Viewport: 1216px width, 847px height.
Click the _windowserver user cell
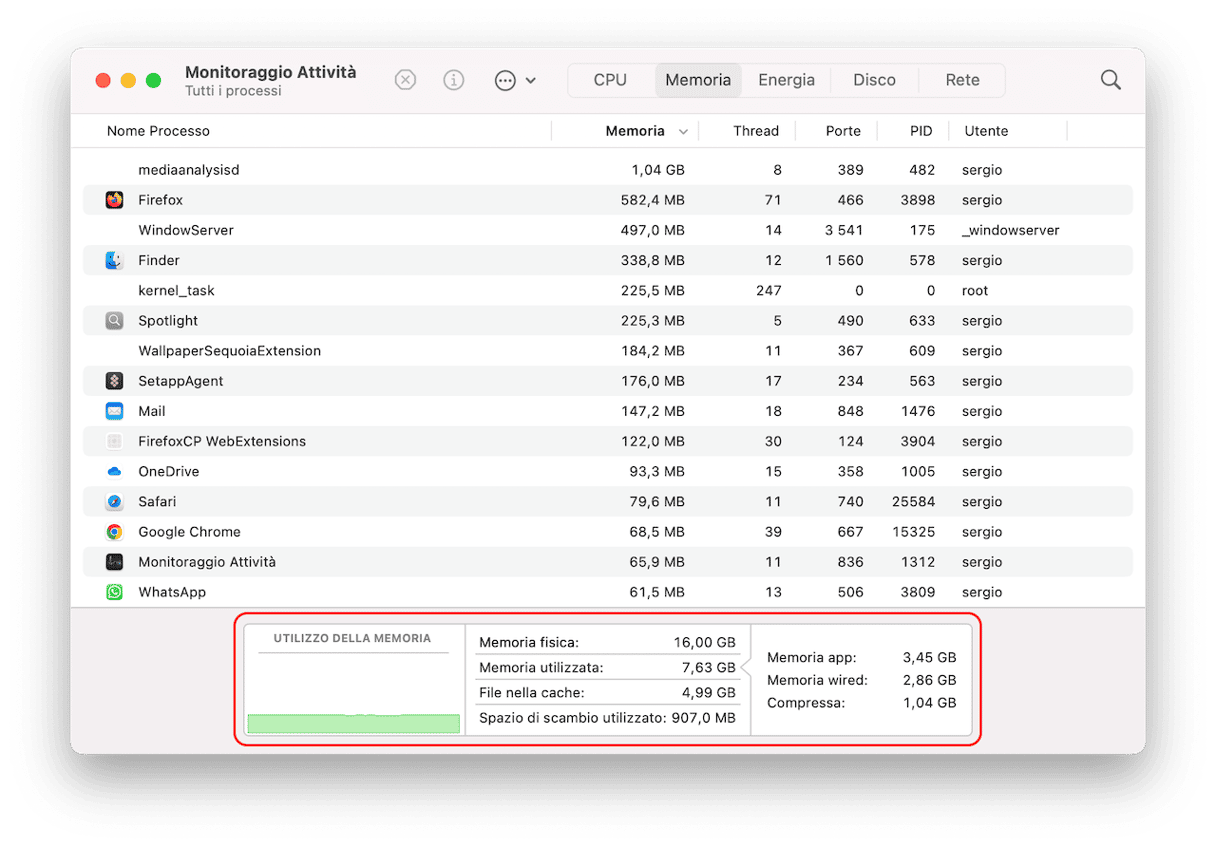coord(1010,230)
